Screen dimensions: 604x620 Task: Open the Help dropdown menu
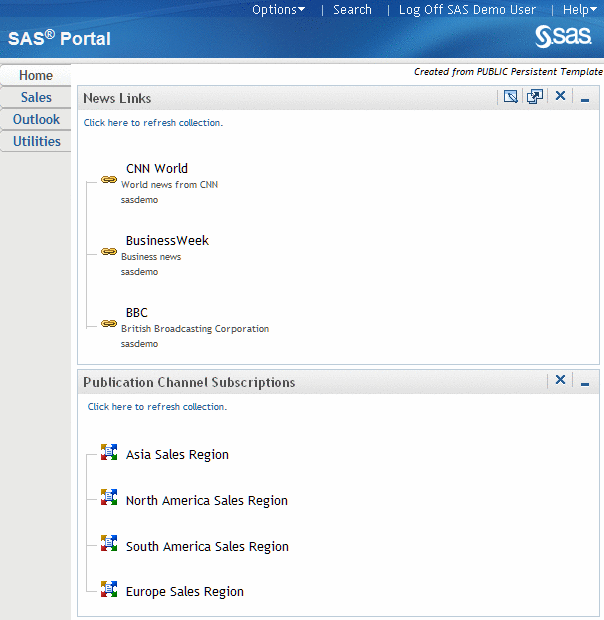tap(579, 9)
